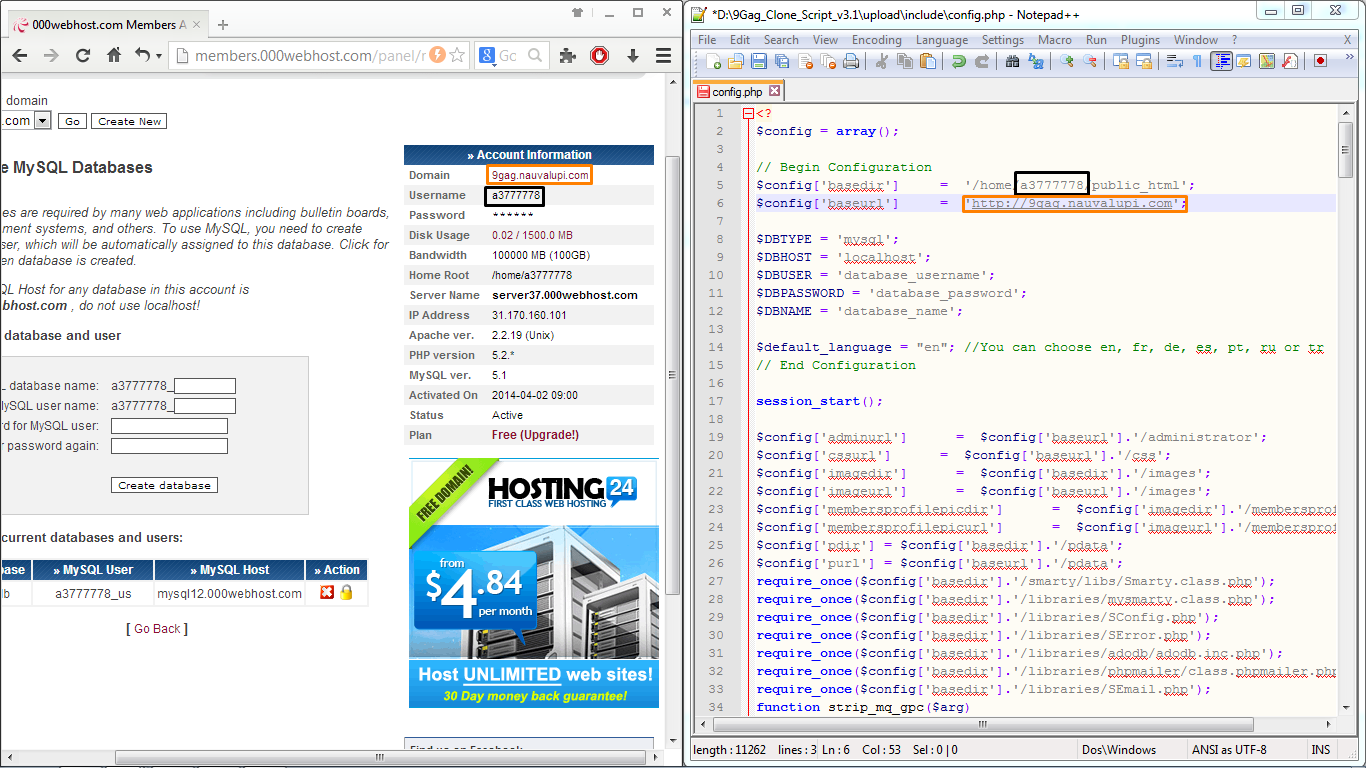This screenshot has height=768, width=1366.
Task: Open the Function List icon
Action: coord(1290,61)
